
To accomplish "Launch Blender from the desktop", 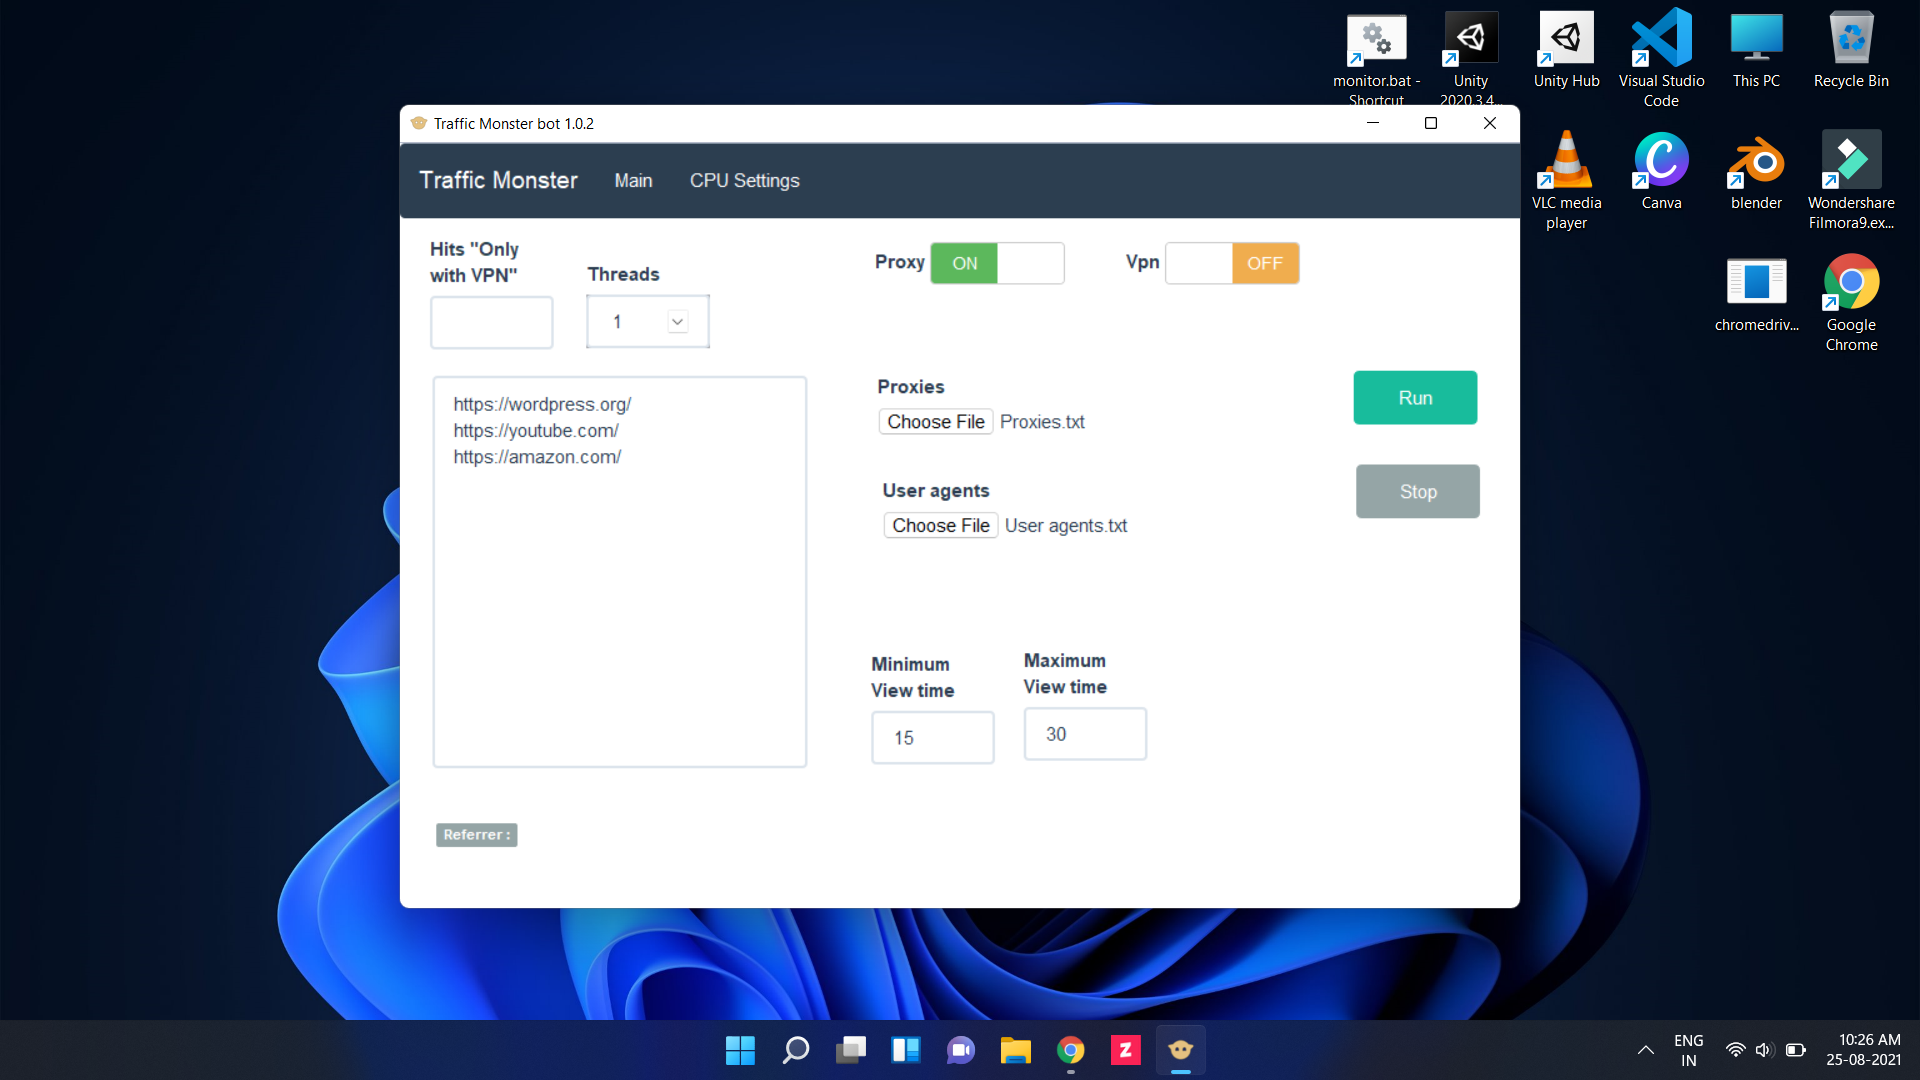I will [1756, 160].
